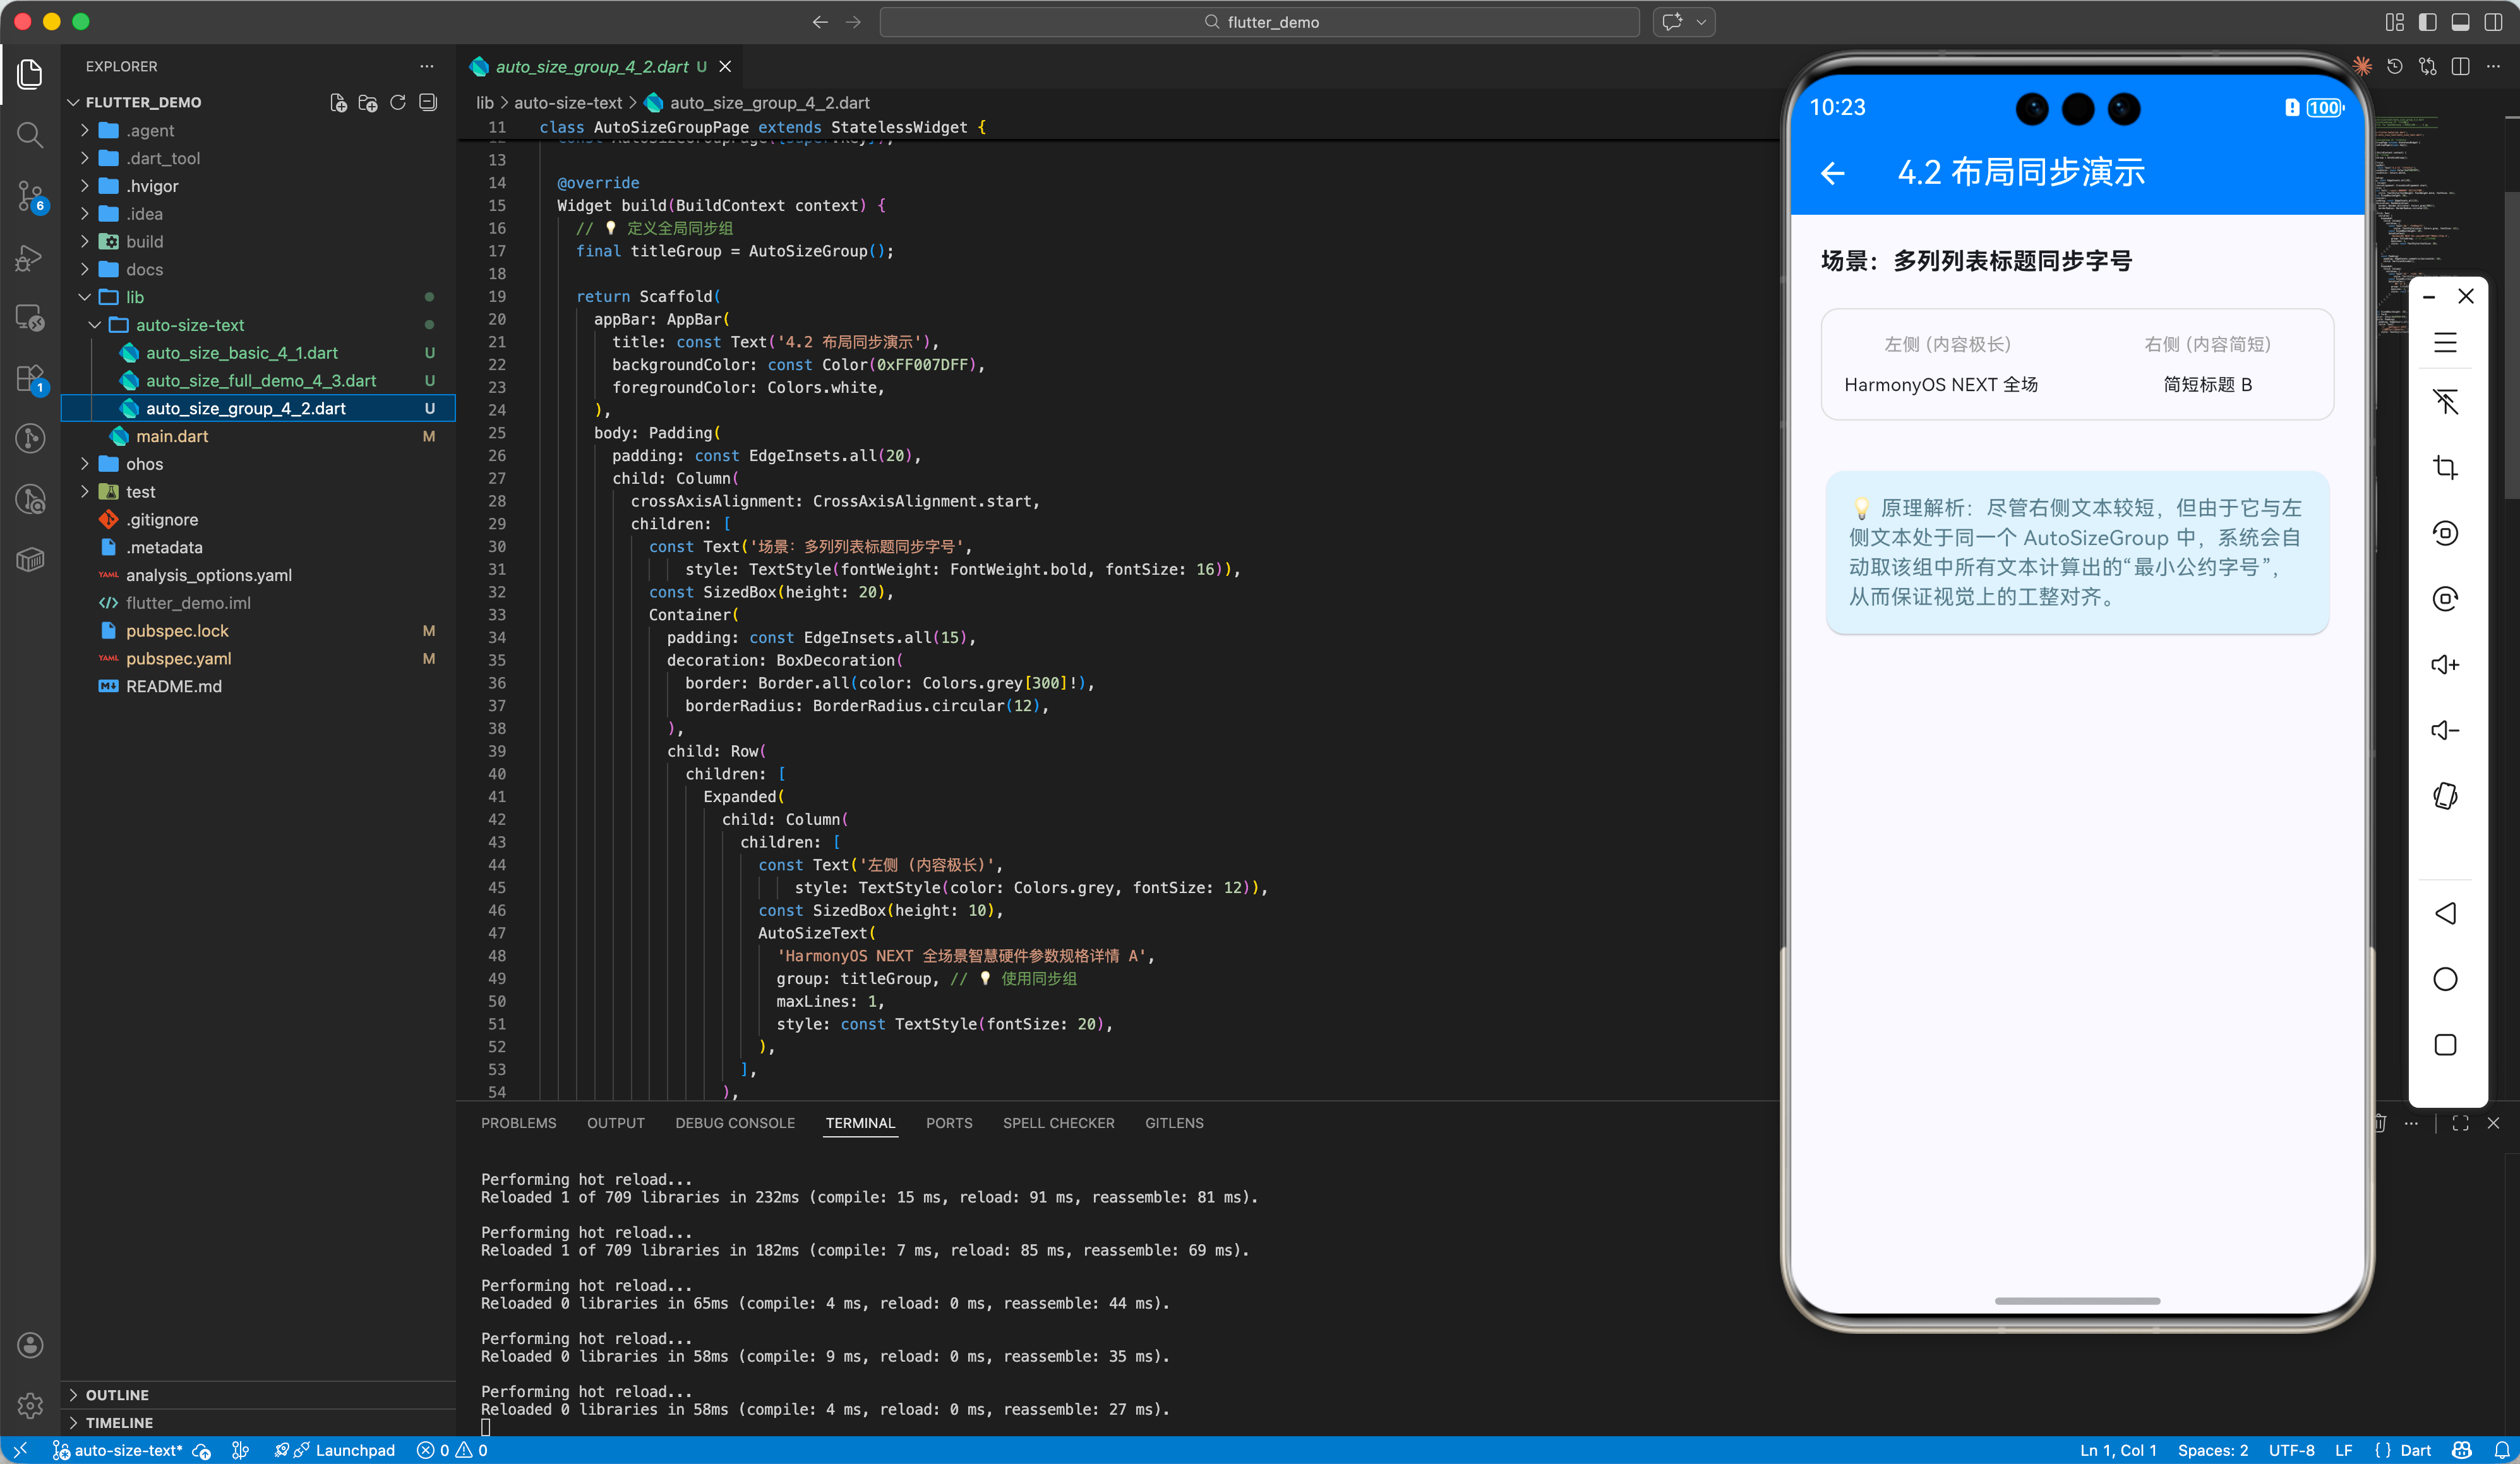Viewport: 2520px width, 1464px height.
Task: Open the Extensions view
Action: (30, 378)
